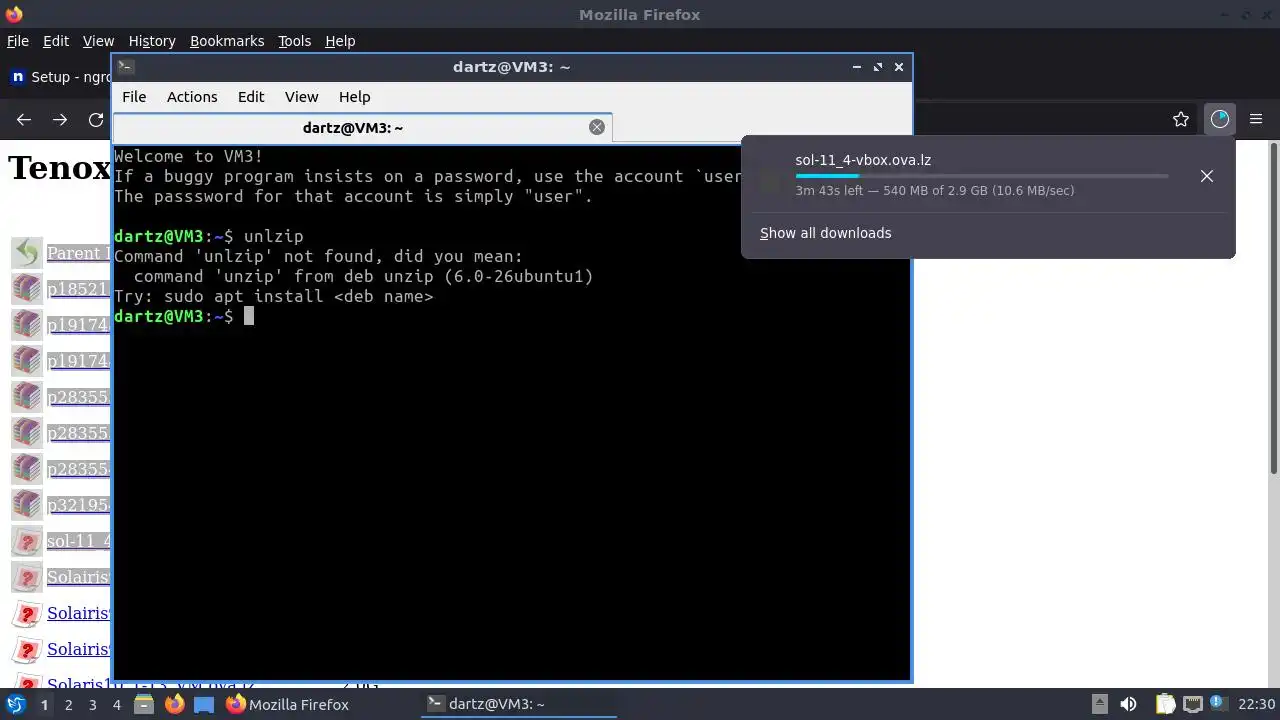Screen dimensions: 1280x720
Task: Click the Firefox logo in the title bar
Action: tap(14, 14)
